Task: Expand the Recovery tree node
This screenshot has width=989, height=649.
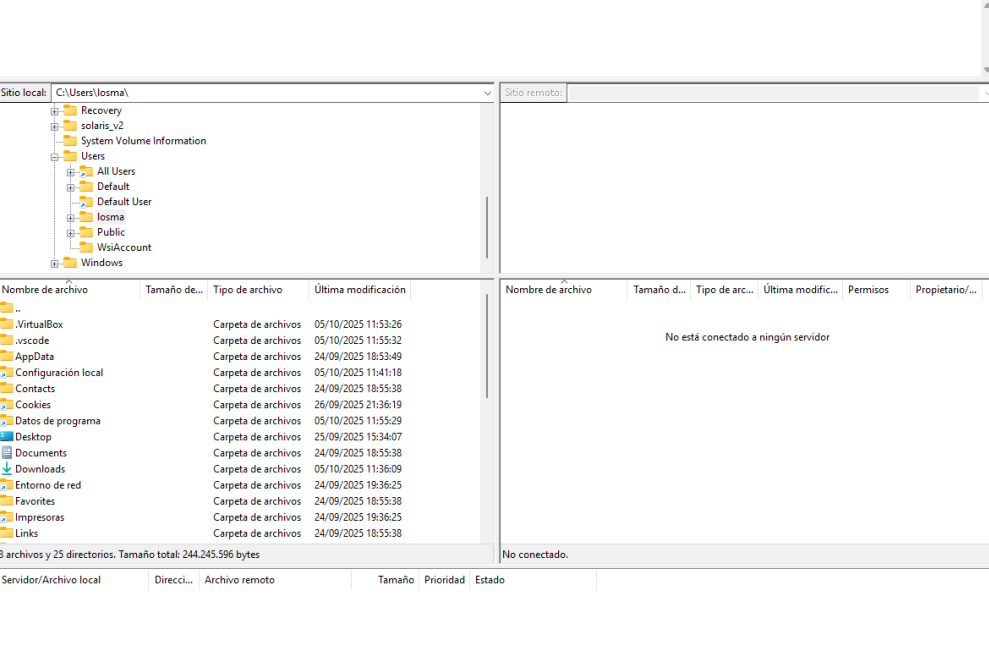Action: 55,111
